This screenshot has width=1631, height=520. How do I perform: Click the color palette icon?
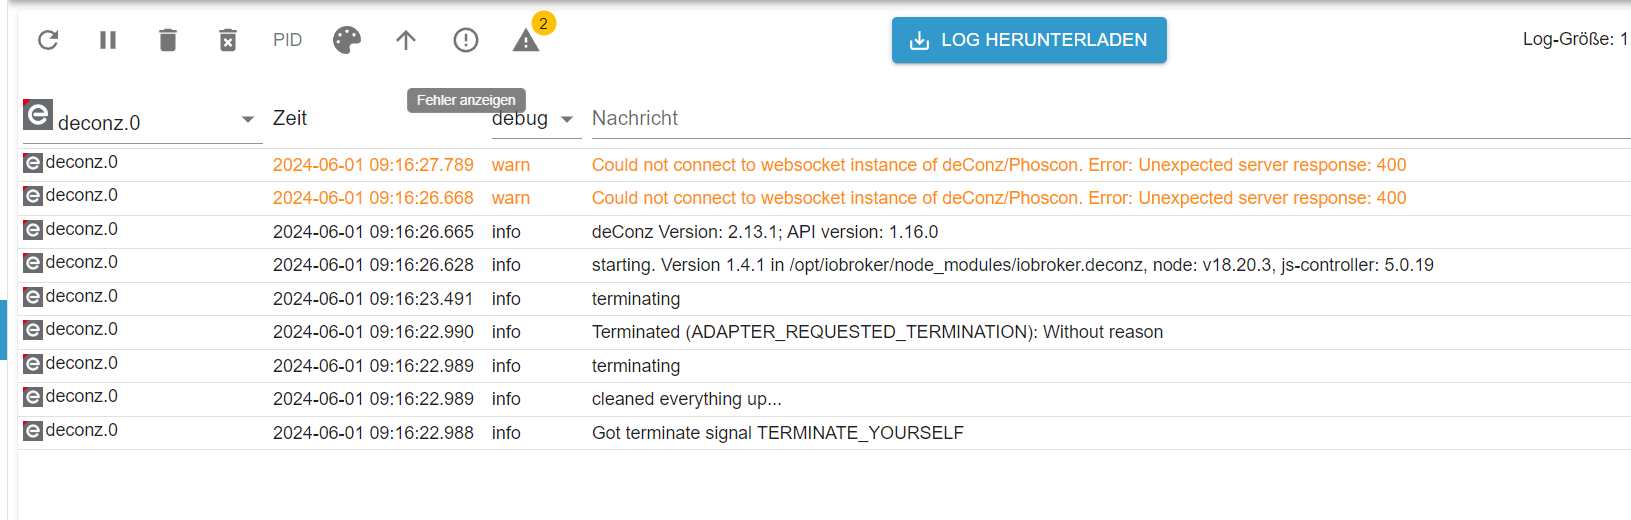(347, 40)
